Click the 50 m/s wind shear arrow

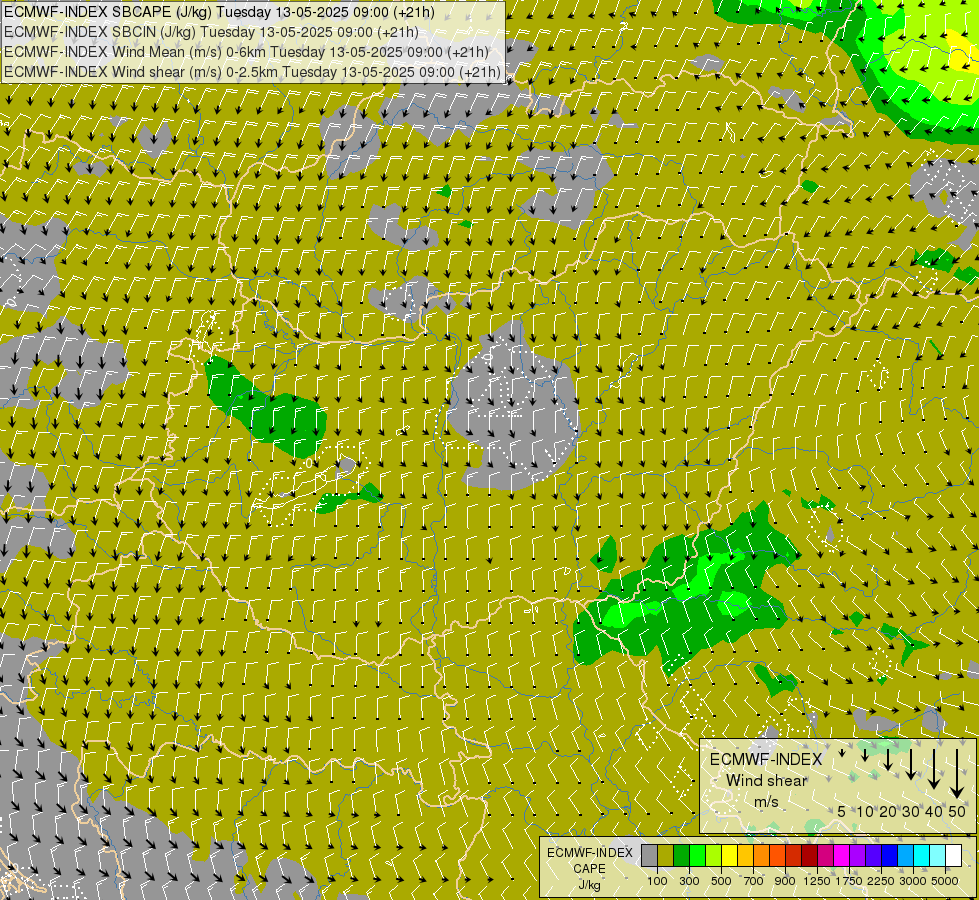point(957,774)
